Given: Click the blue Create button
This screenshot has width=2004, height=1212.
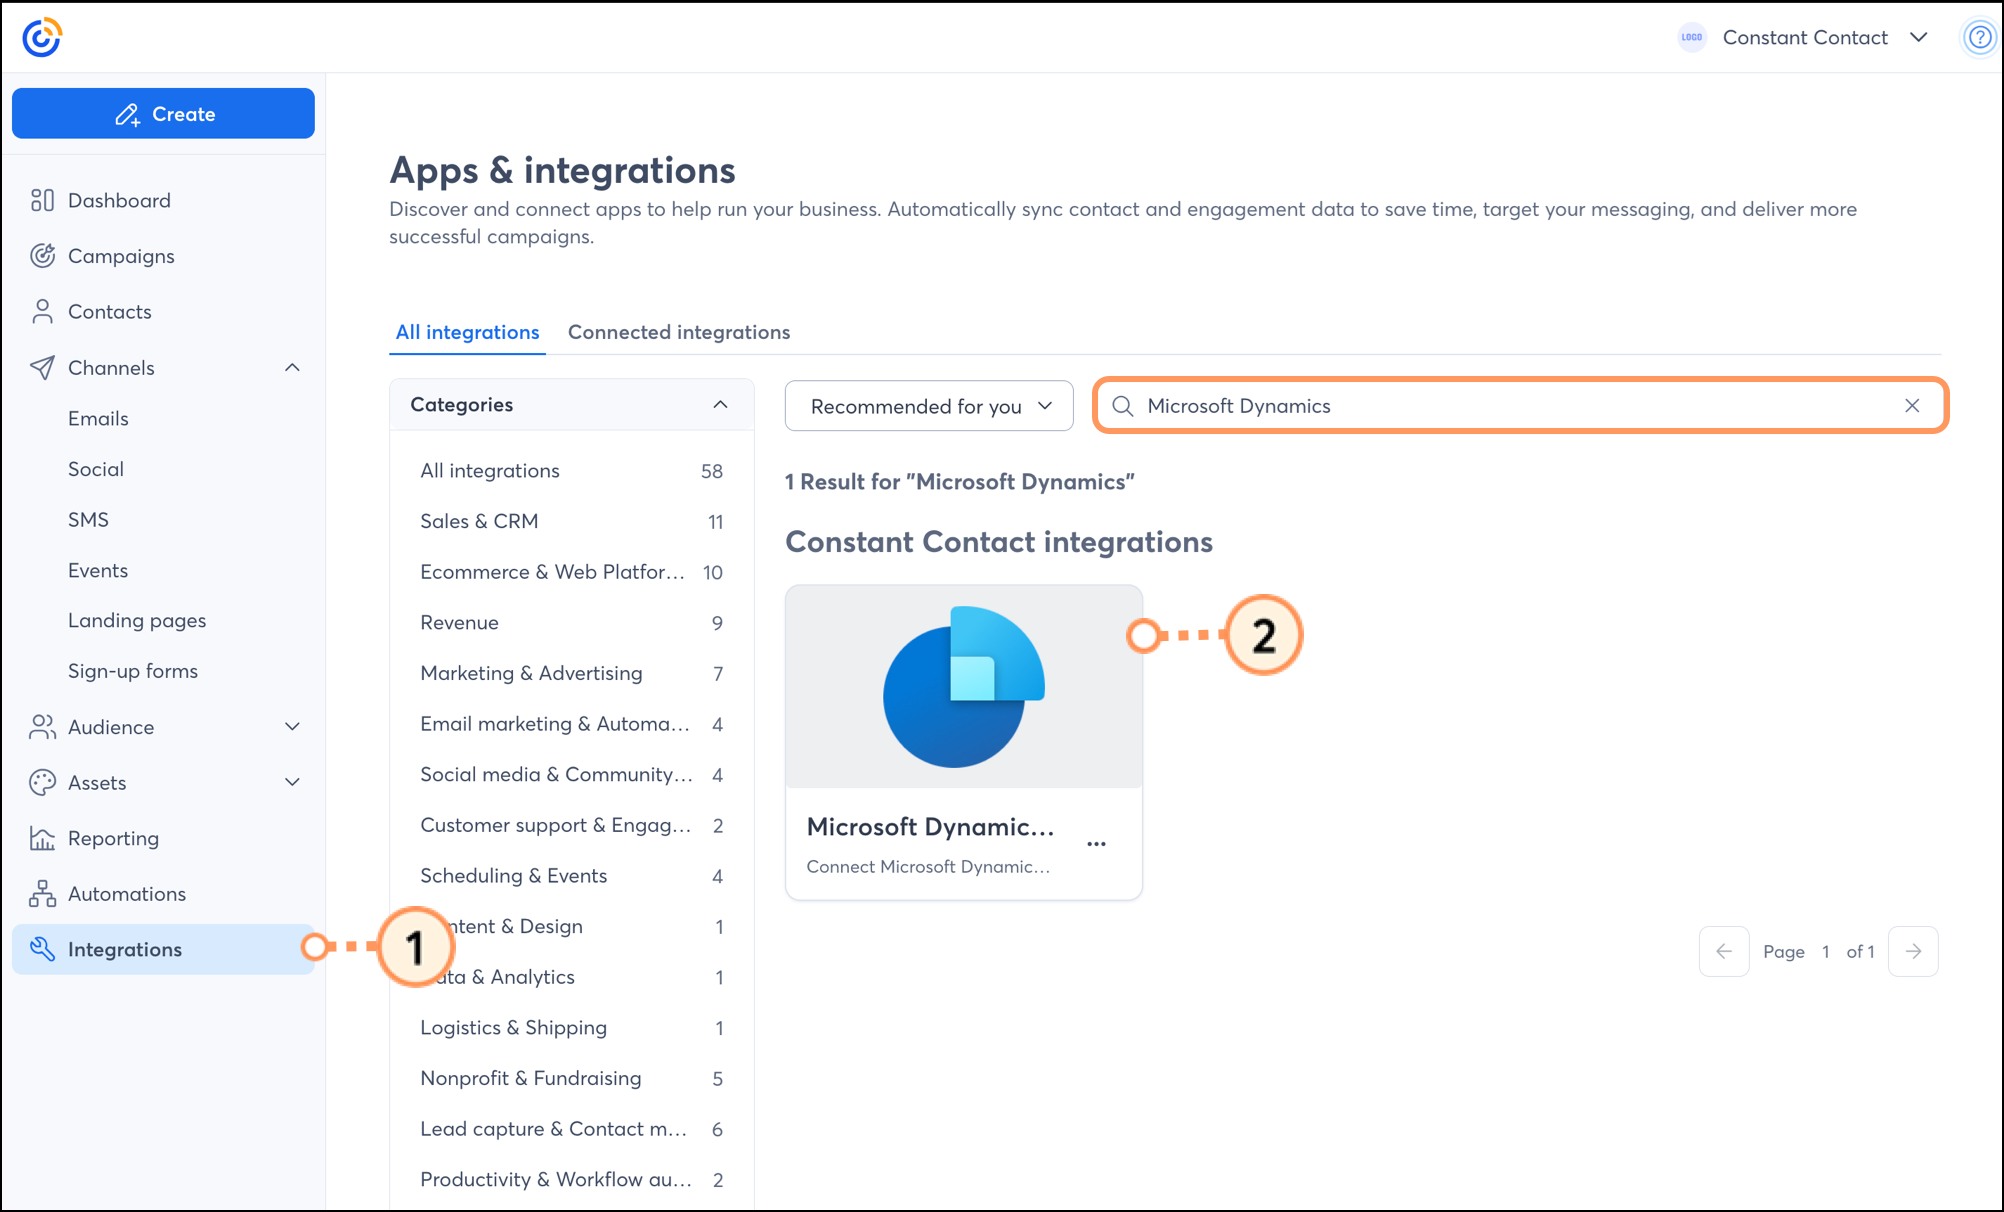Looking at the screenshot, I should (x=163, y=114).
